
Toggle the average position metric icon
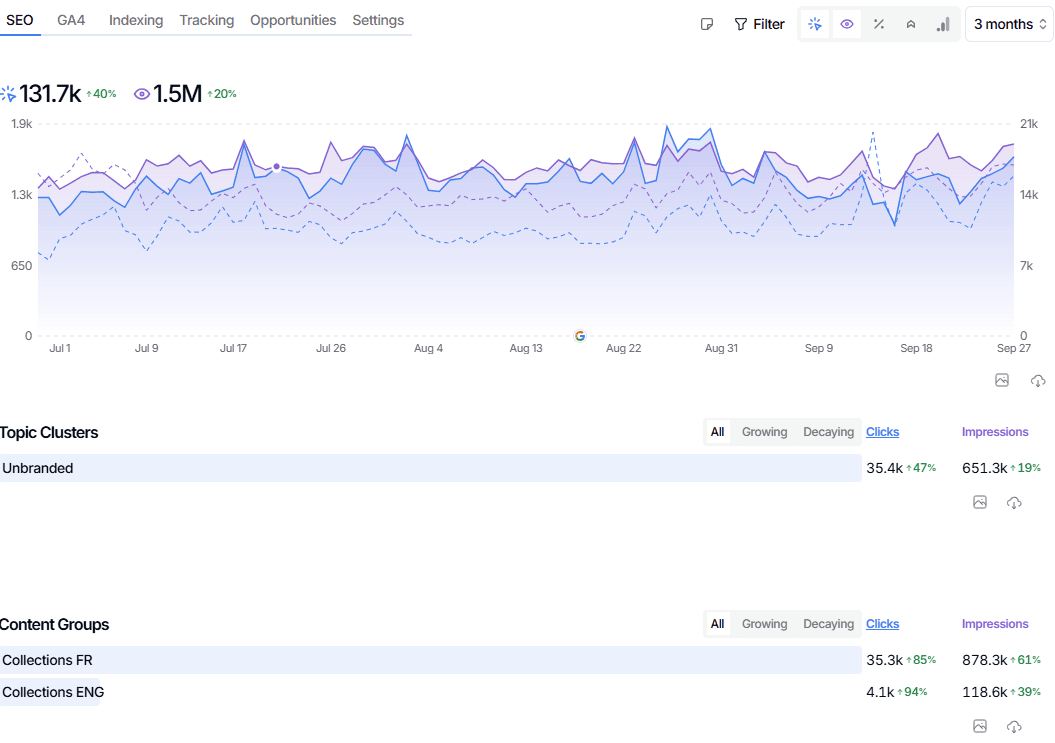click(911, 24)
